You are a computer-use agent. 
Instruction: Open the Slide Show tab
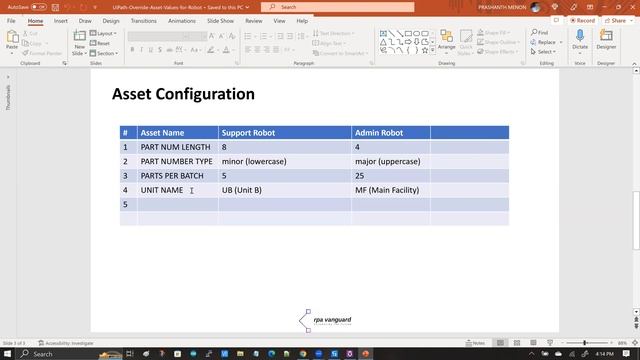coord(220,21)
